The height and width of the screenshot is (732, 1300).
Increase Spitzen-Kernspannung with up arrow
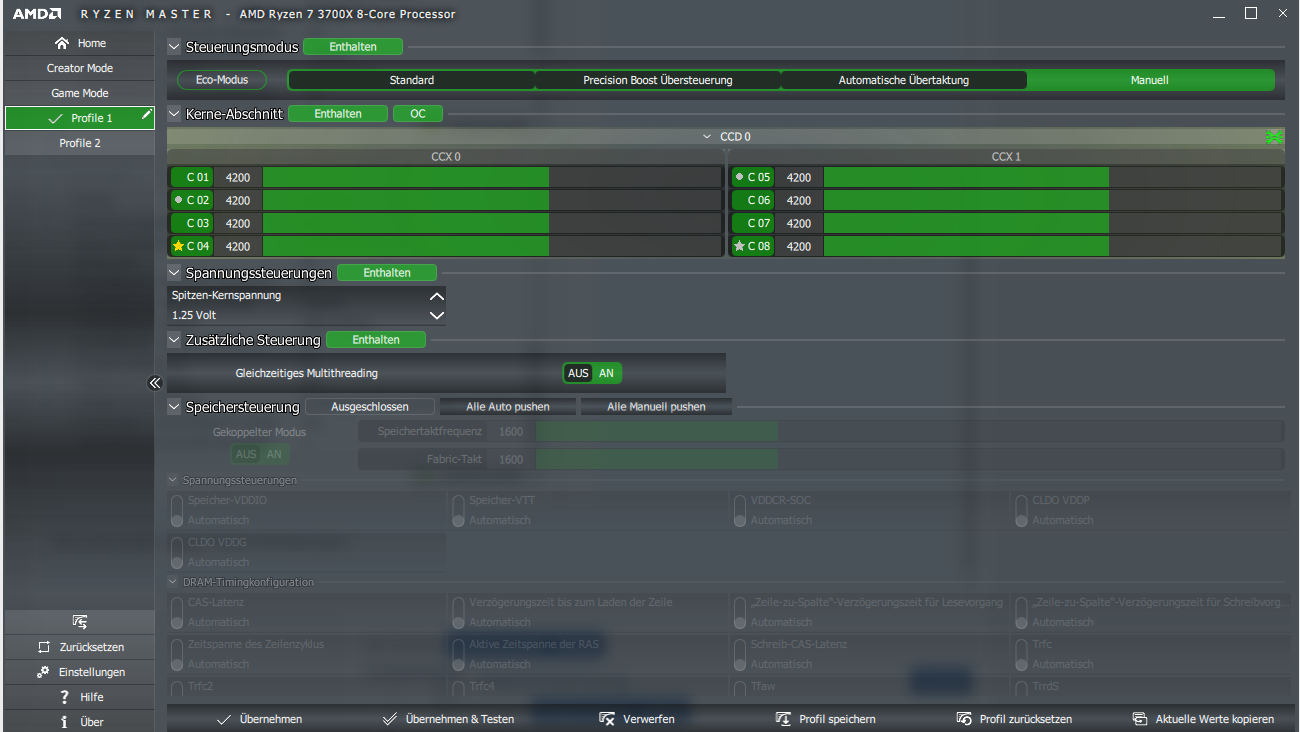pyautogui.click(x=436, y=296)
